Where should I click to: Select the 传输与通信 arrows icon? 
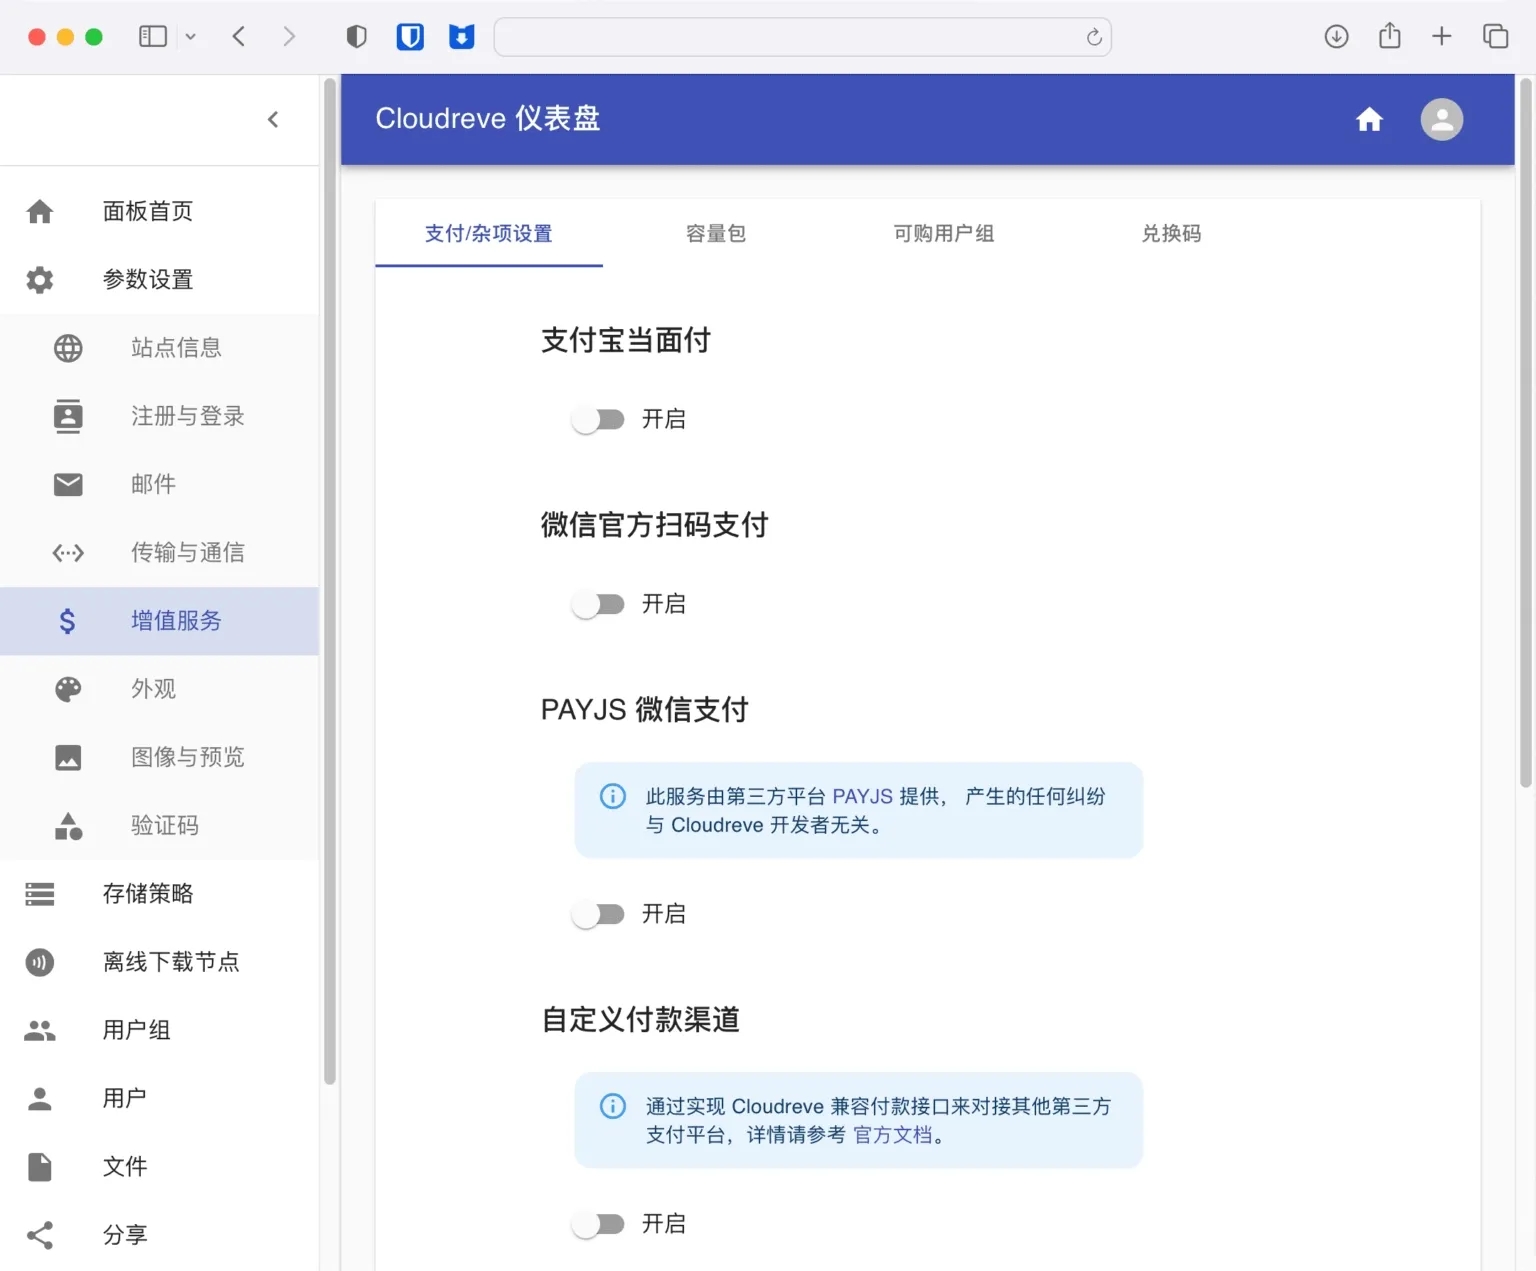68,552
